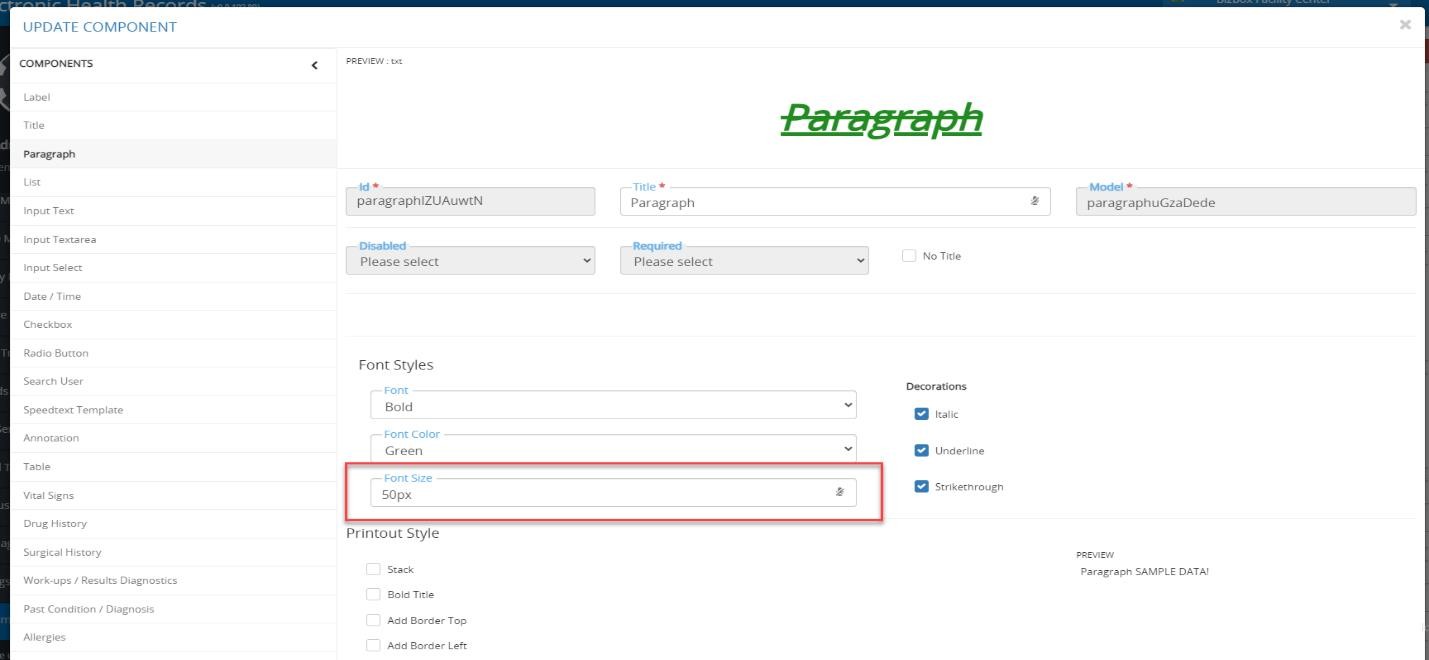Image resolution: width=1429 pixels, height=660 pixels.
Task: Click the Title text field
Action: point(820,202)
